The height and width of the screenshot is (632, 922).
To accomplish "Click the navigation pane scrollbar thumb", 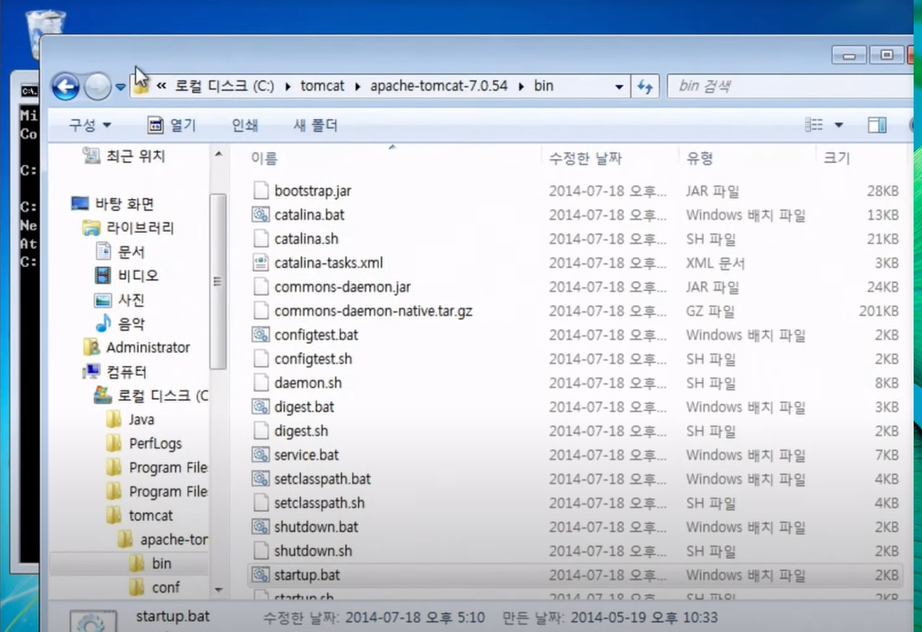I will tap(218, 282).
